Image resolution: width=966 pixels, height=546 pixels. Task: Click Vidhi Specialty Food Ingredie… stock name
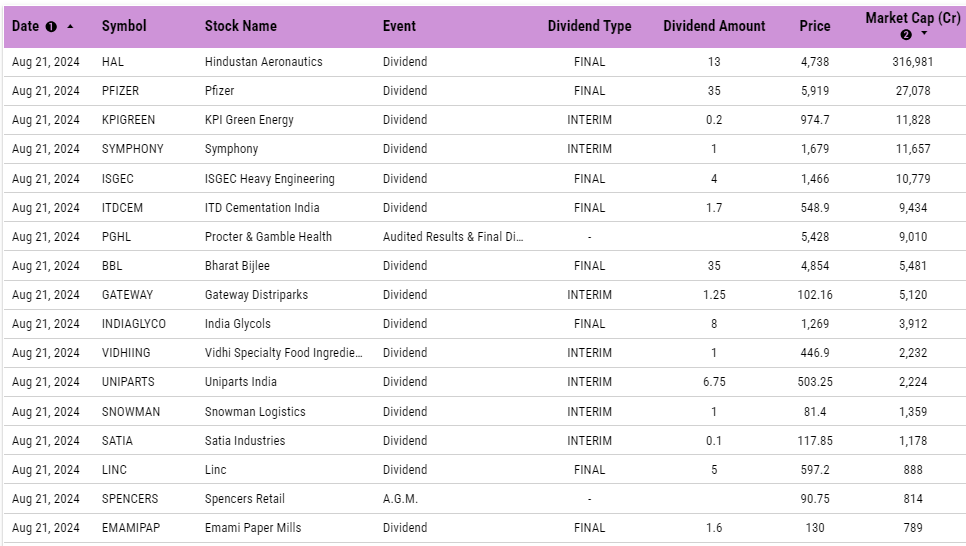tap(283, 352)
